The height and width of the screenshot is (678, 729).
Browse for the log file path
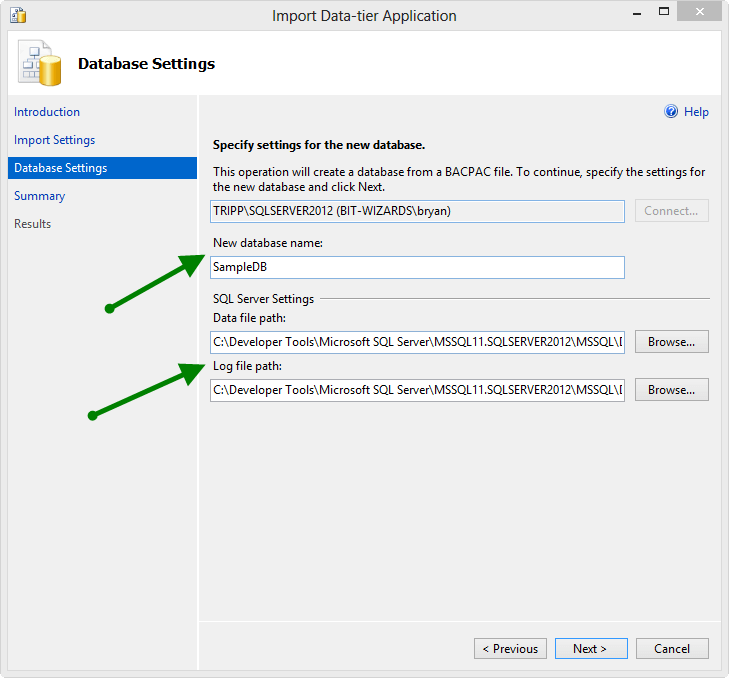click(x=671, y=390)
